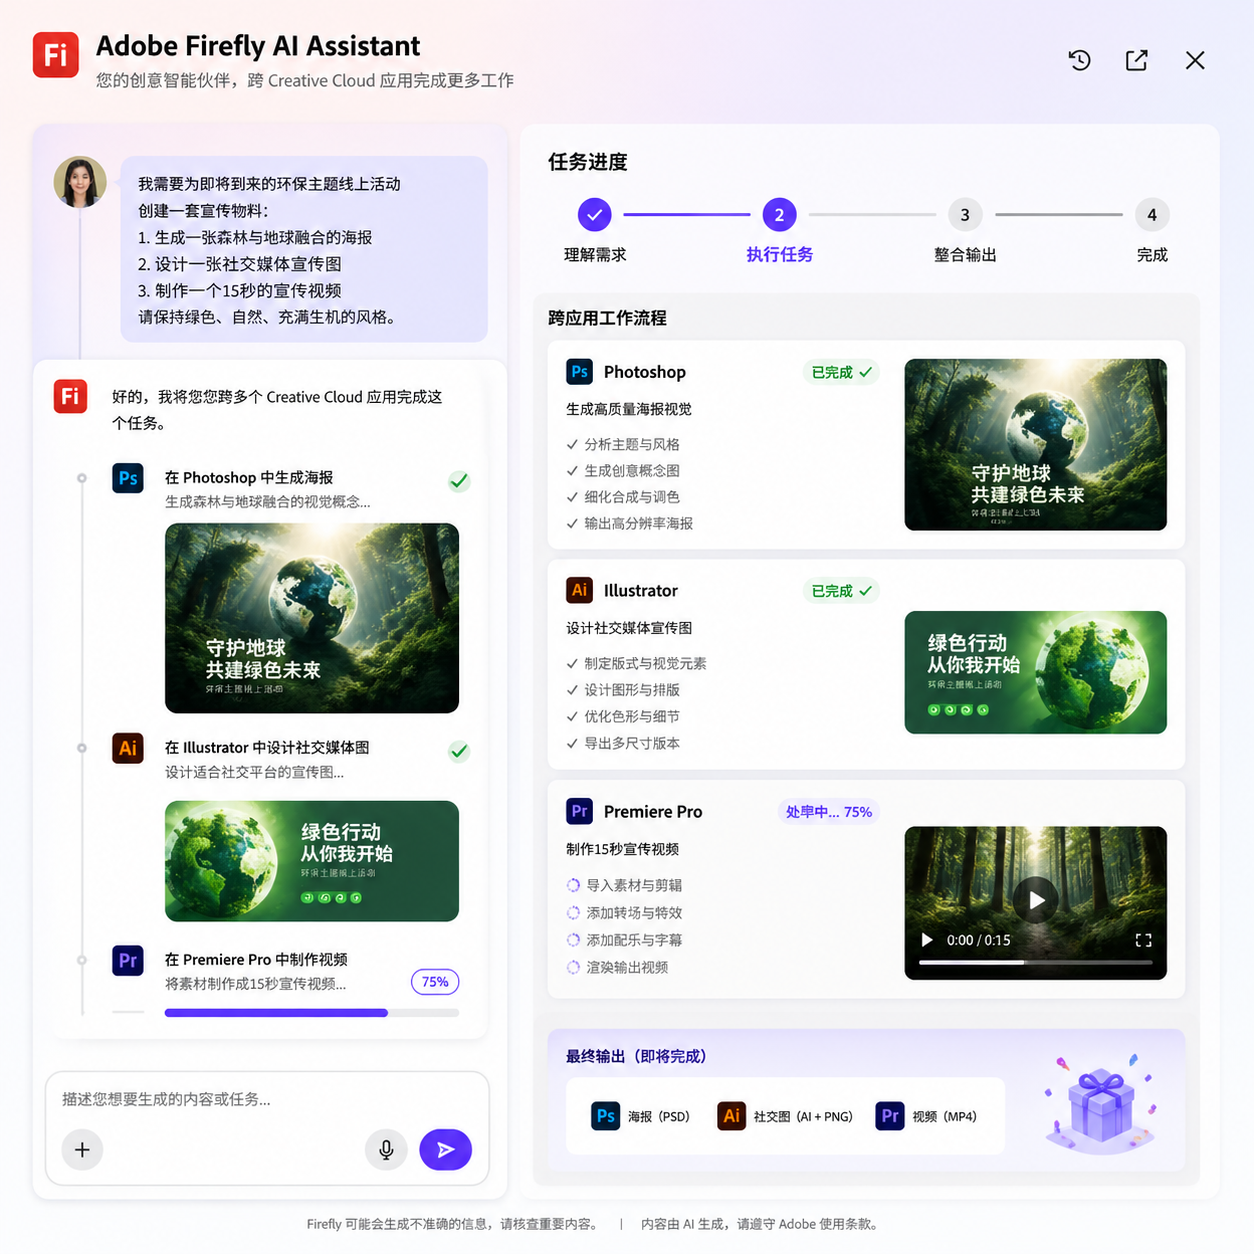Select step 2 执行任务 in progress tracker

point(780,214)
